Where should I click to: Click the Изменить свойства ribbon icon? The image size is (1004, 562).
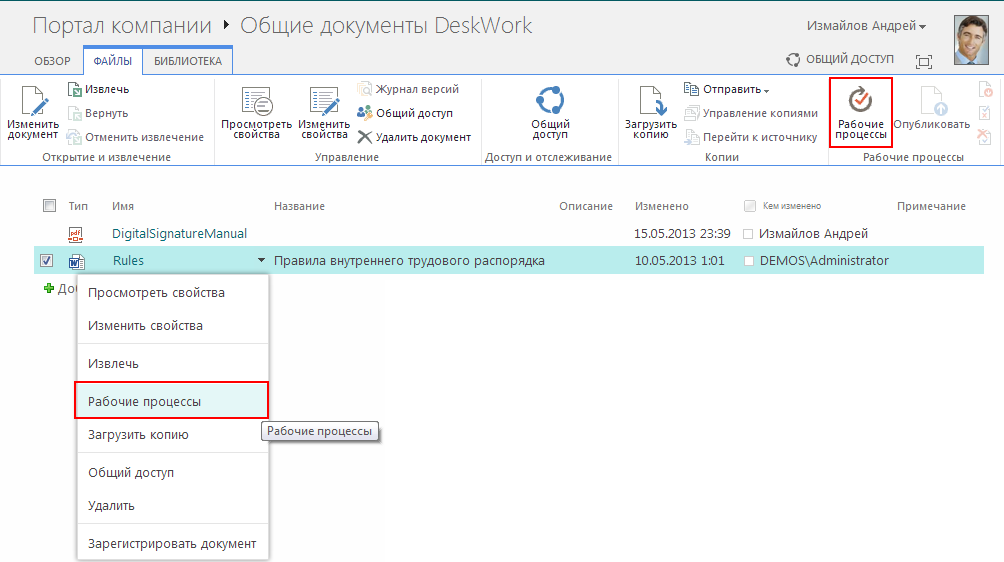324,113
